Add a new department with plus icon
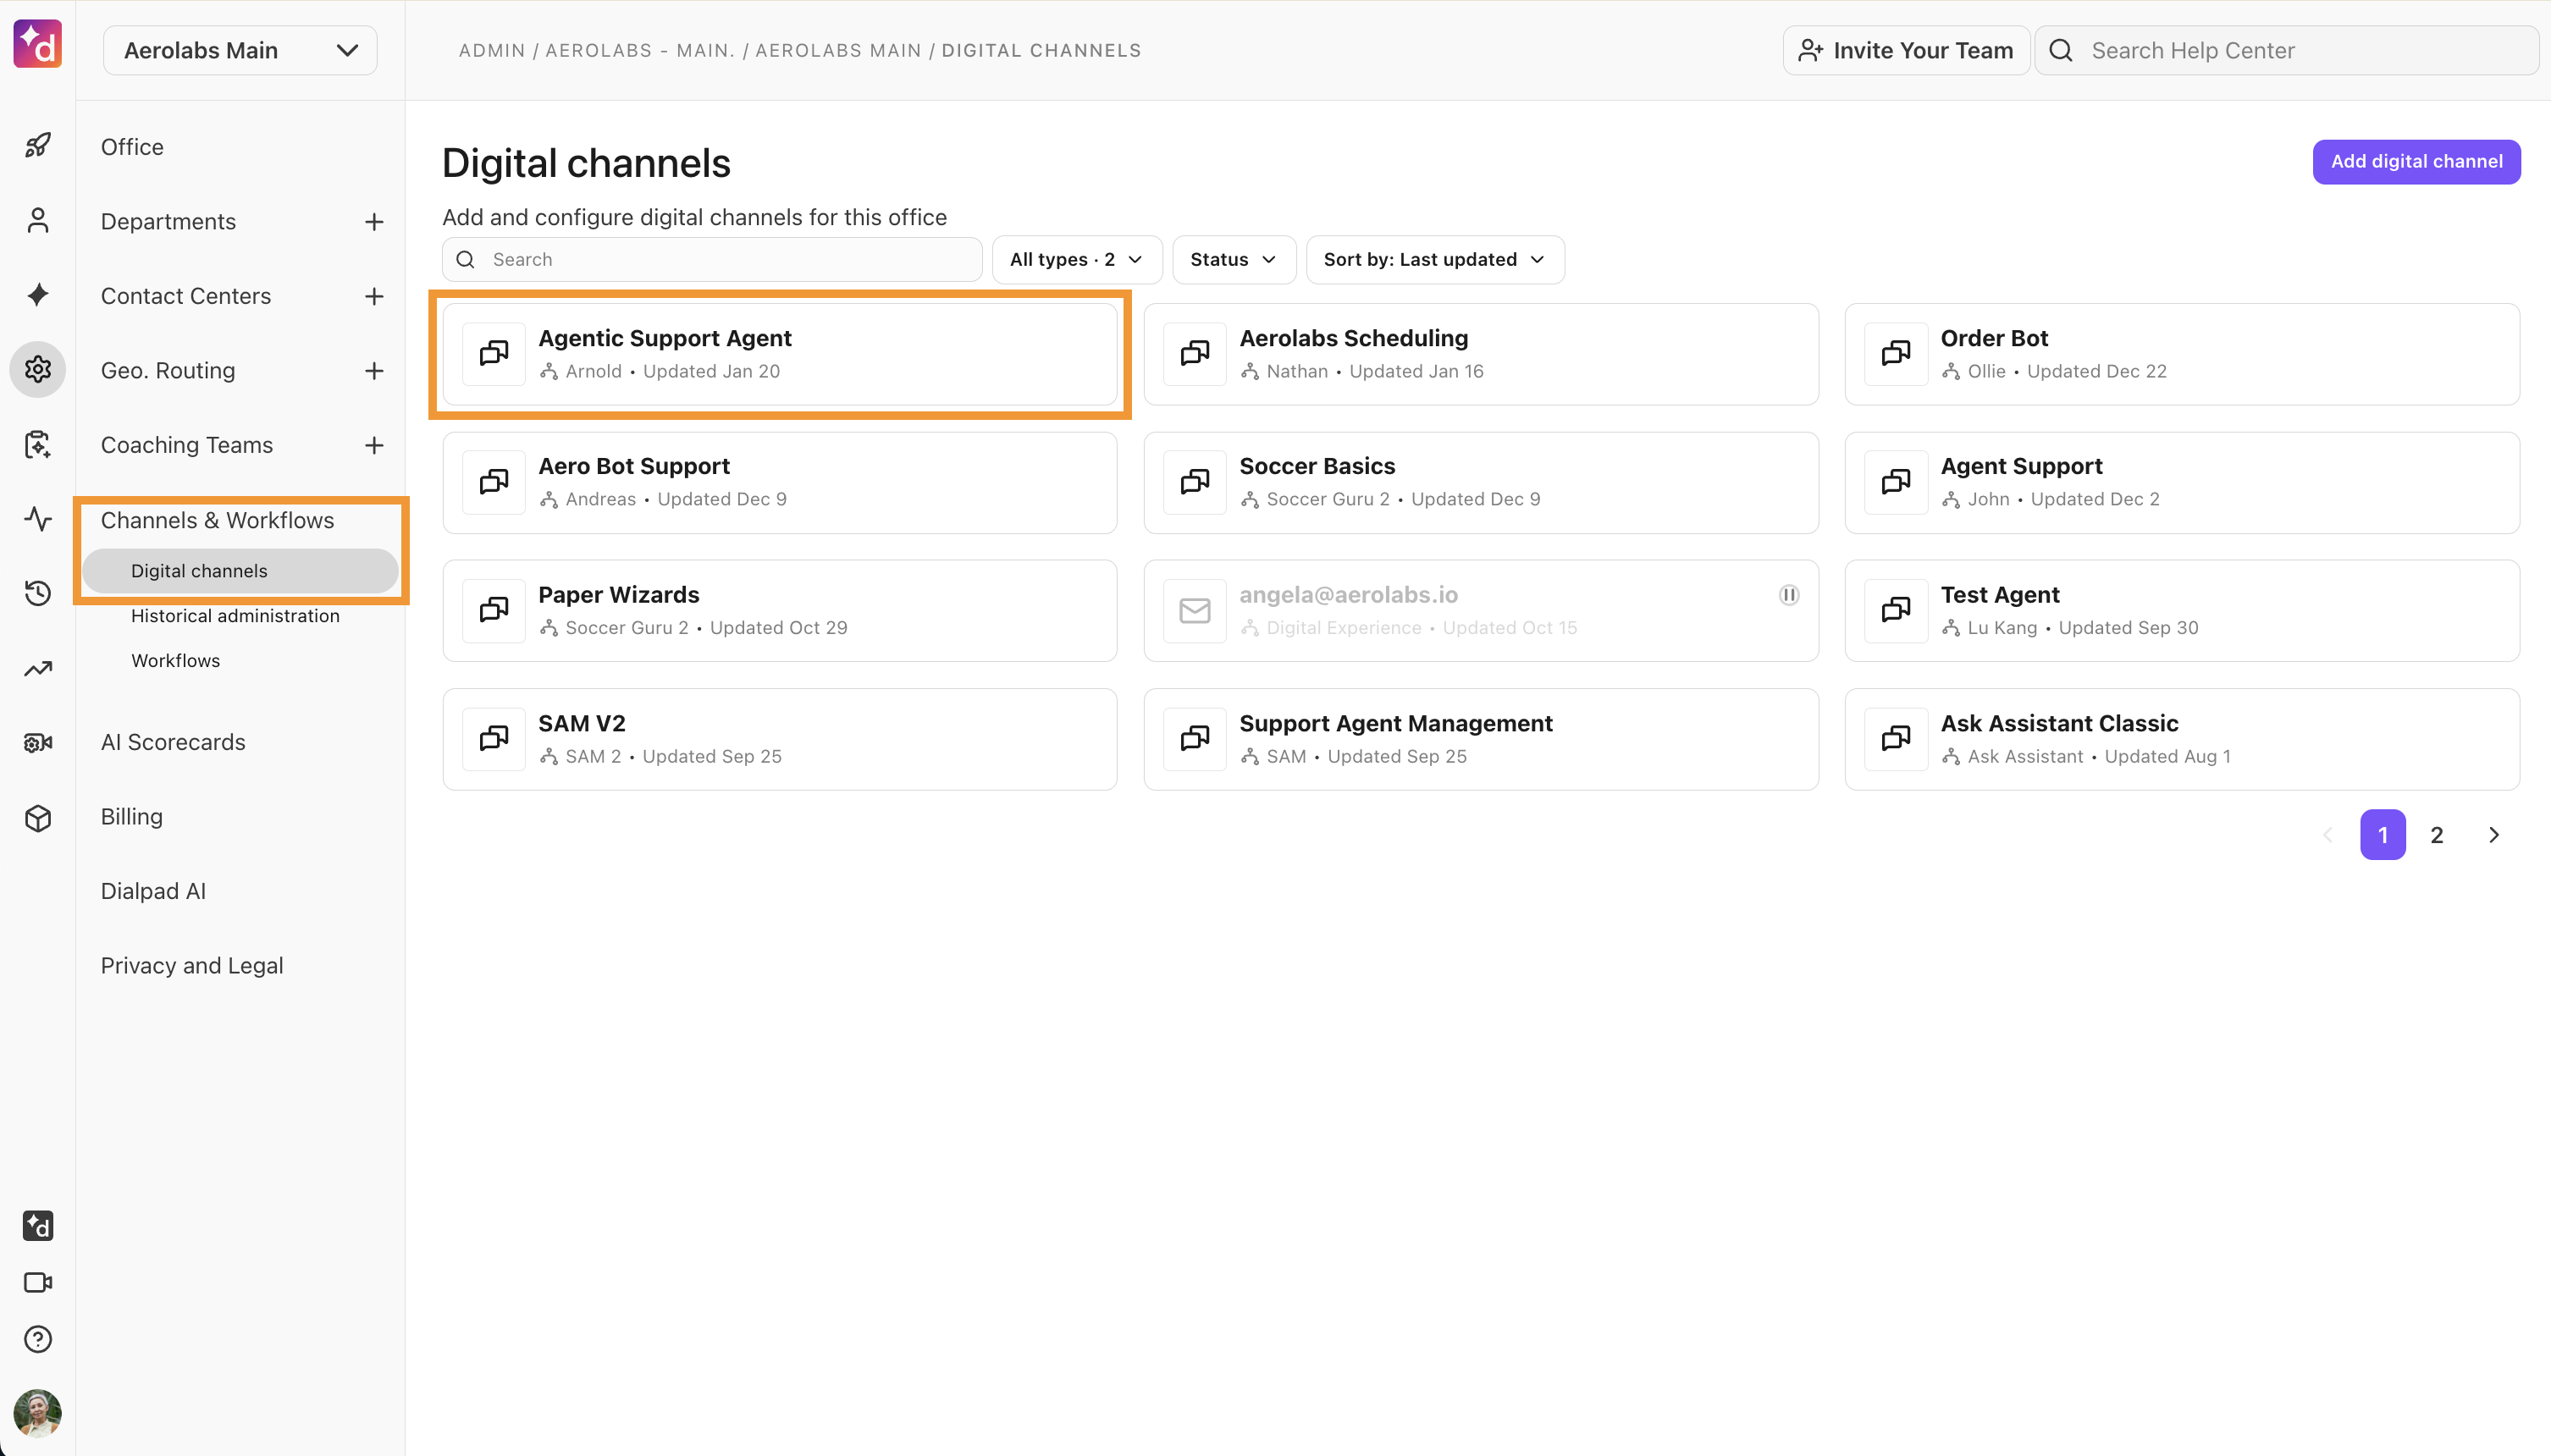The image size is (2551, 1456). (x=374, y=222)
